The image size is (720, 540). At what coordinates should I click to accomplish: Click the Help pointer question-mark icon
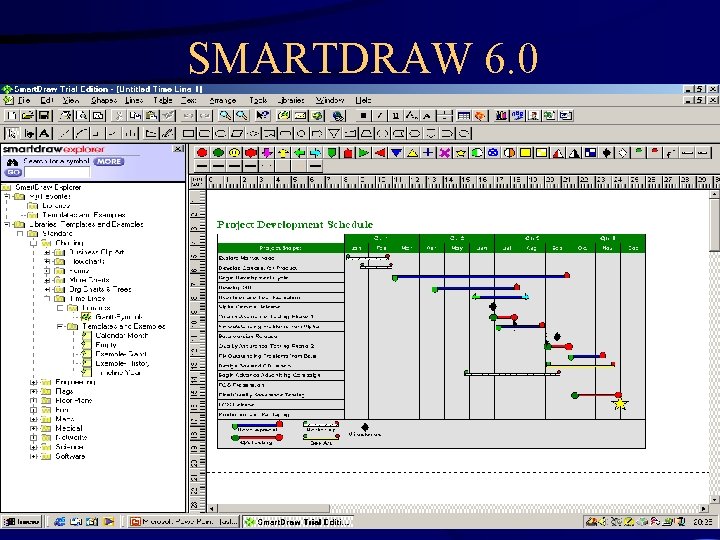[263, 115]
